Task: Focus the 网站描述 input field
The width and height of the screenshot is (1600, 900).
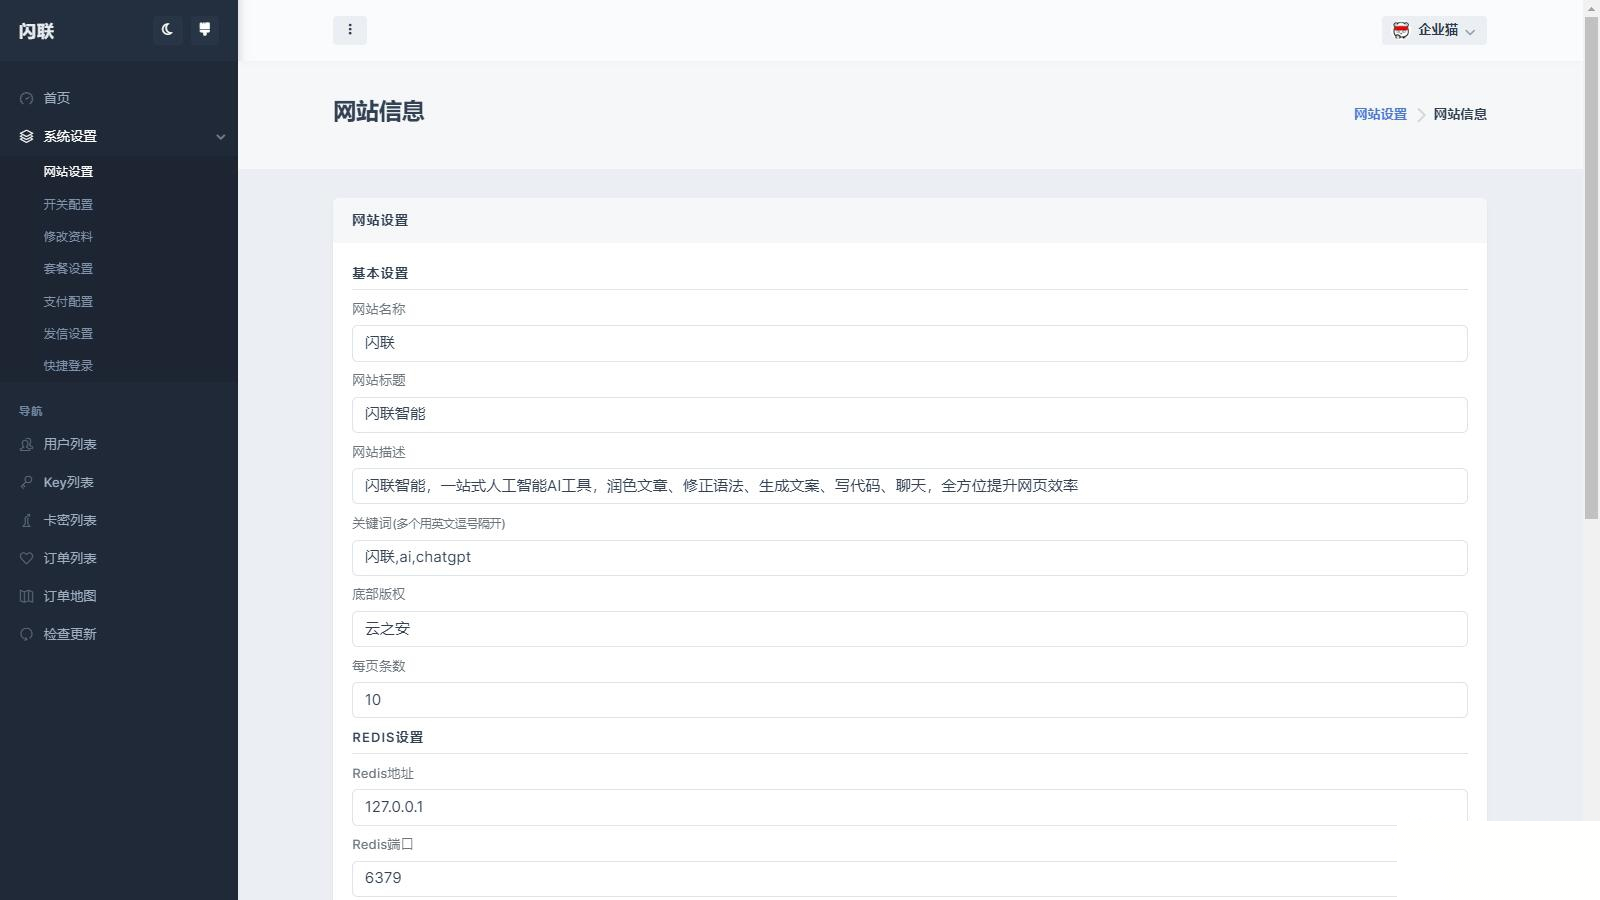Action: coord(910,486)
